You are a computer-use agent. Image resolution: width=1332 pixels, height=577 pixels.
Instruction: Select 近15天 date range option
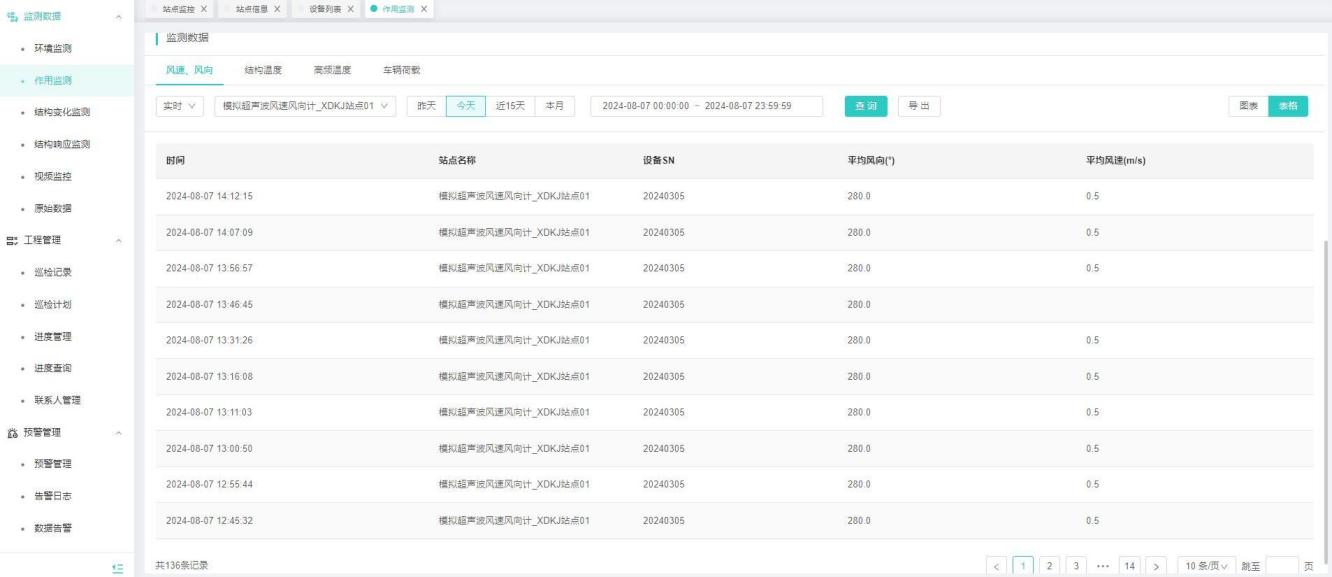510,106
